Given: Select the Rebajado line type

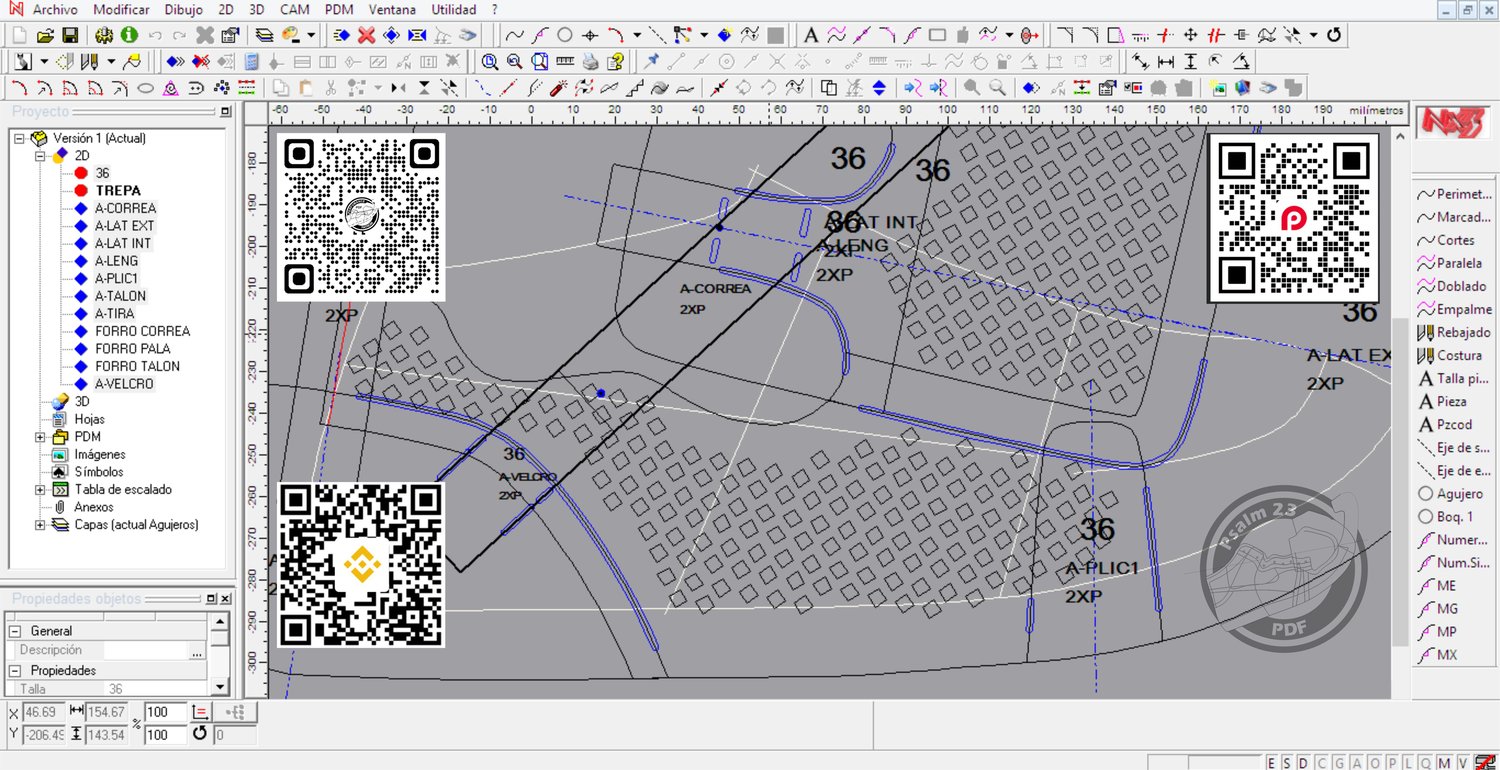Looking at the screenshot, I should 1455,332.
